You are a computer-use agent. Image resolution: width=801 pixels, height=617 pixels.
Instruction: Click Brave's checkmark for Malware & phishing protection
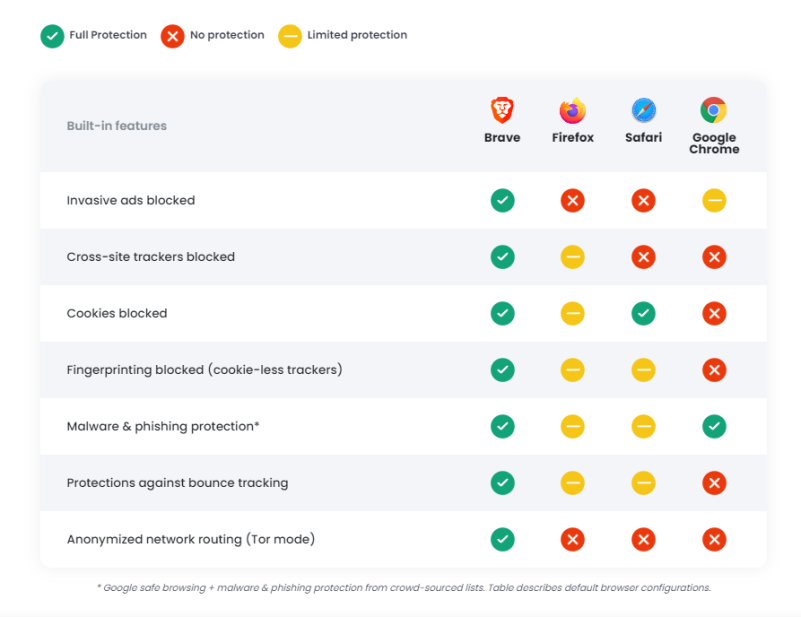tap(503, 426)
